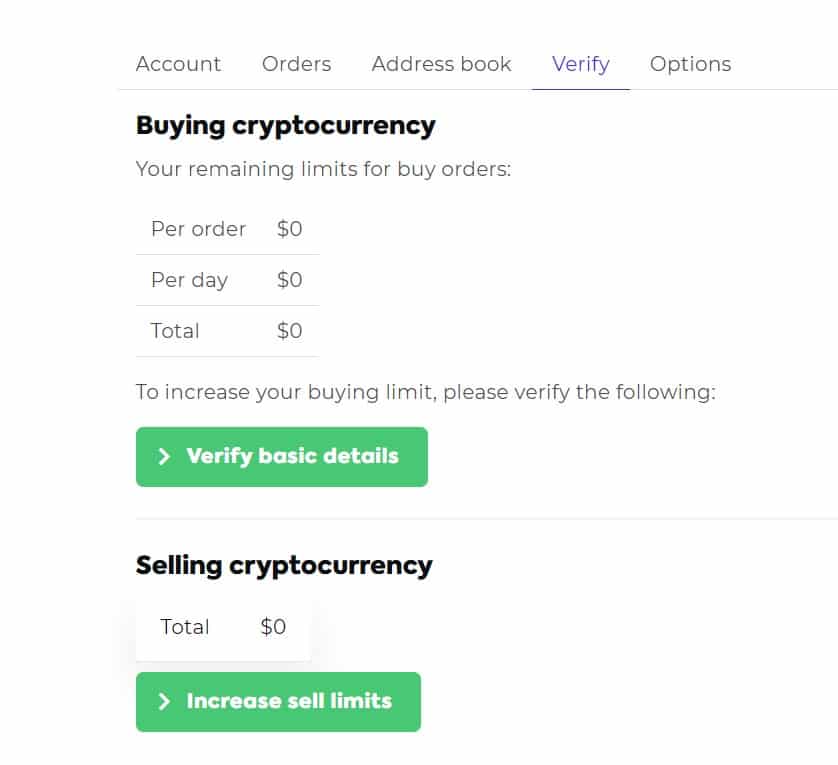Image resolution: width=838 pixels, height=765 pixels.
Task: Click the $0 value for Per order
Action: 289,229
